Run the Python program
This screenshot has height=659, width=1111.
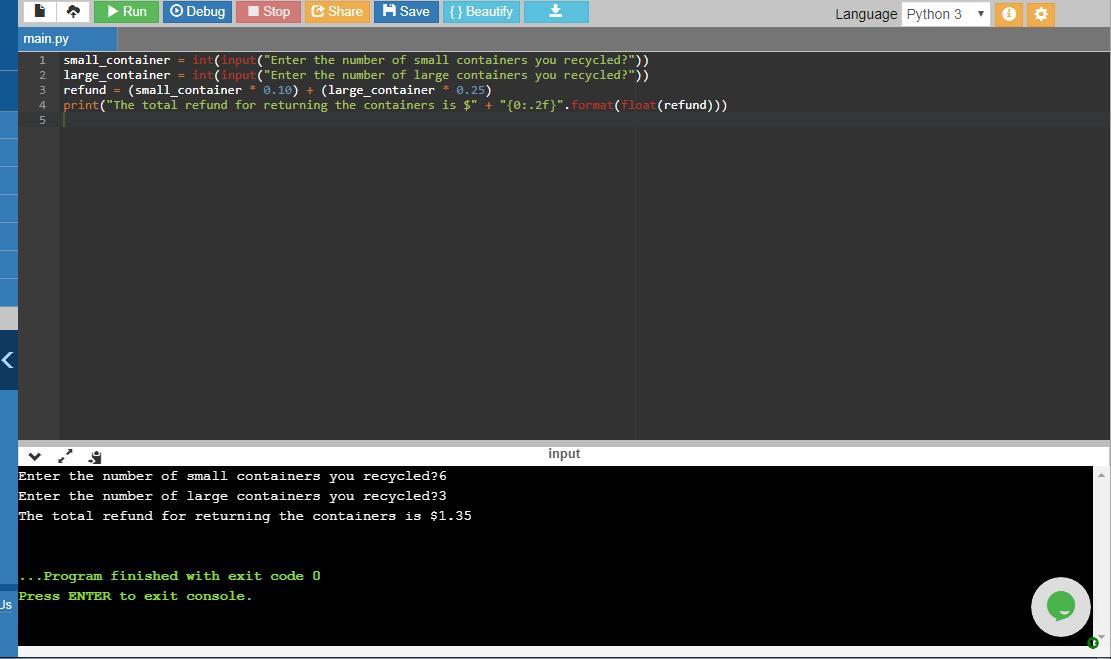pos(126,11)
